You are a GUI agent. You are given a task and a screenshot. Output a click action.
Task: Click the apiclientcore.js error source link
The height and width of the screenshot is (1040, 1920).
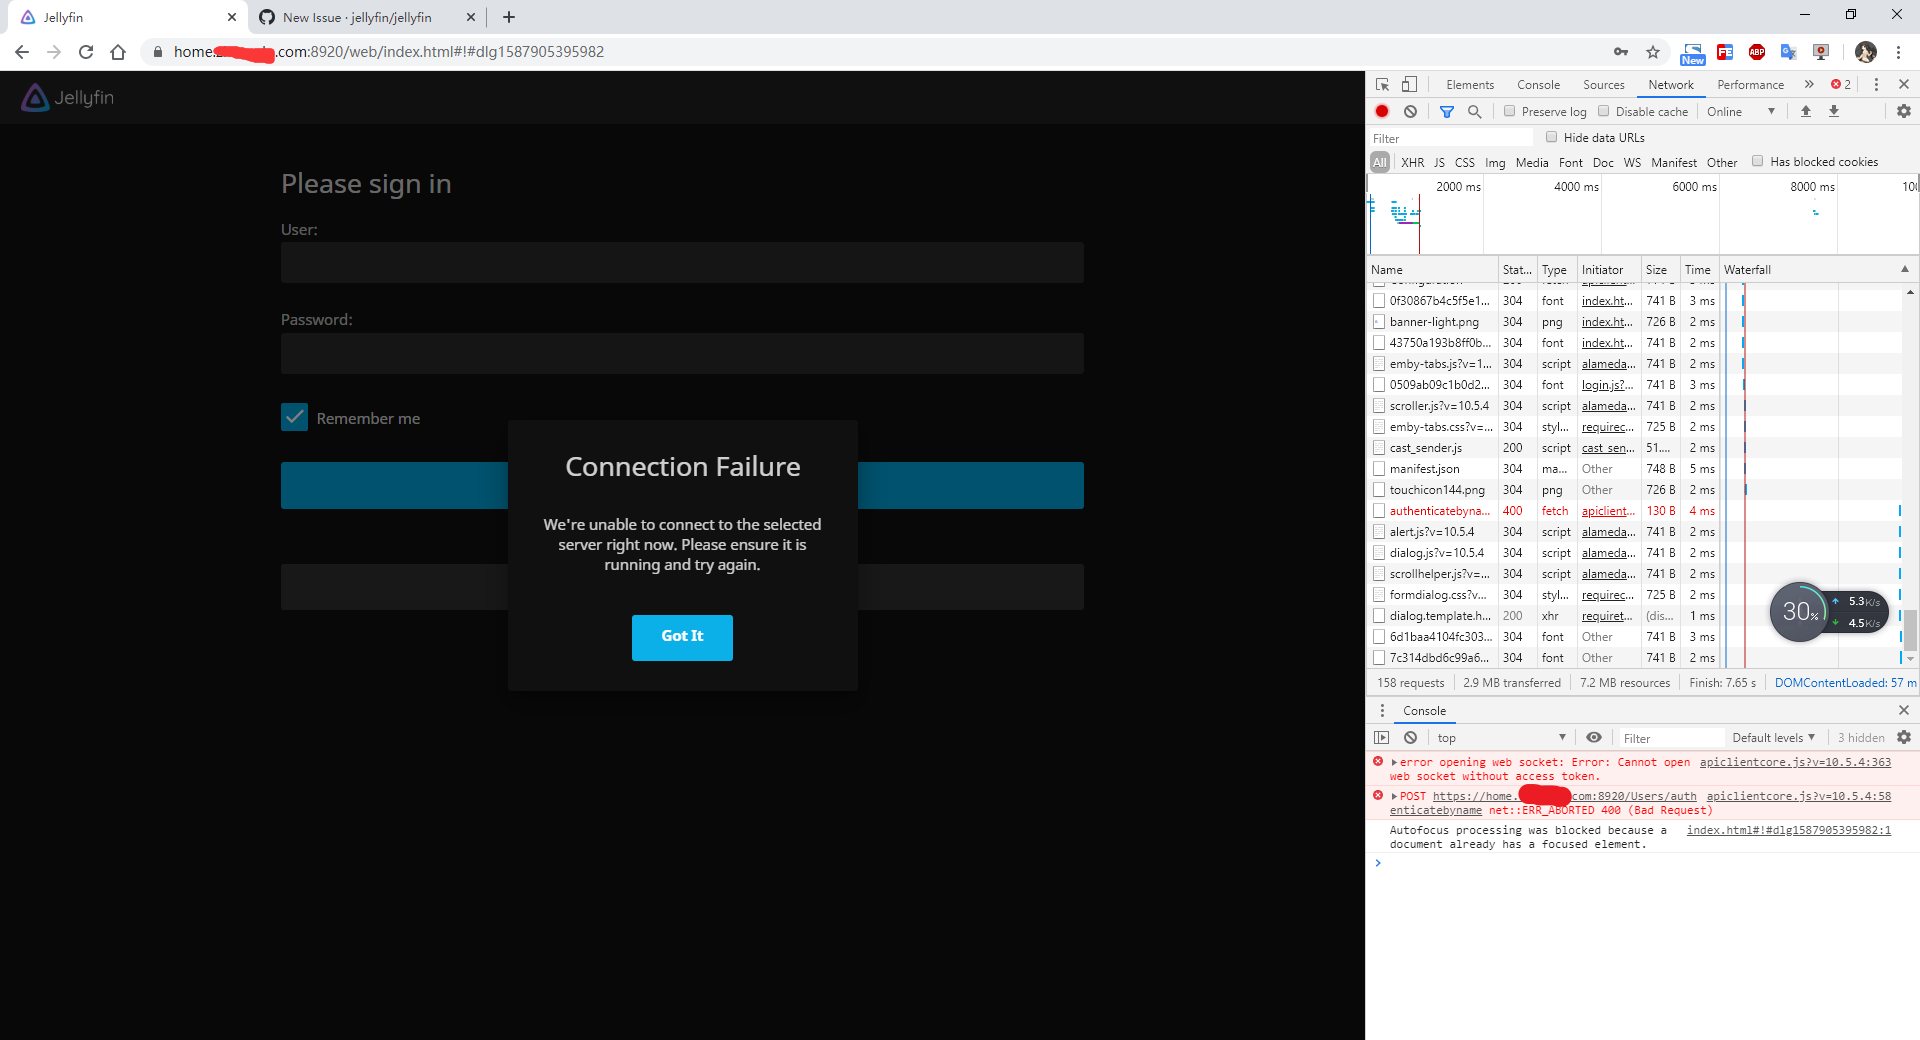(x=1795, y=762)
